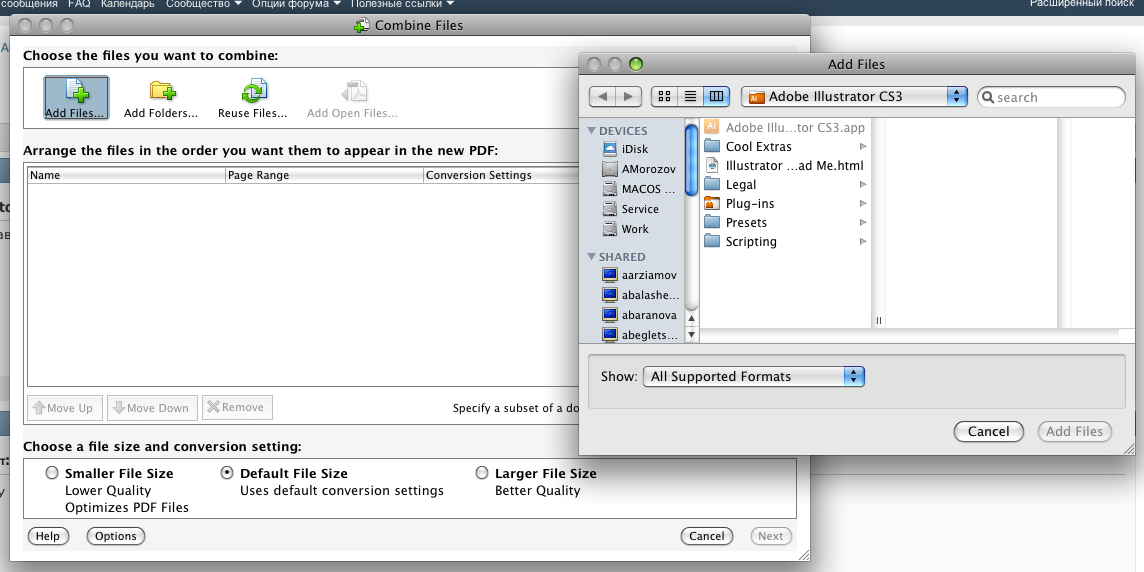Viewport: 1144px width, 572px height.
Task: Open the Полезные ссылки menu
Action: [402, 4]
